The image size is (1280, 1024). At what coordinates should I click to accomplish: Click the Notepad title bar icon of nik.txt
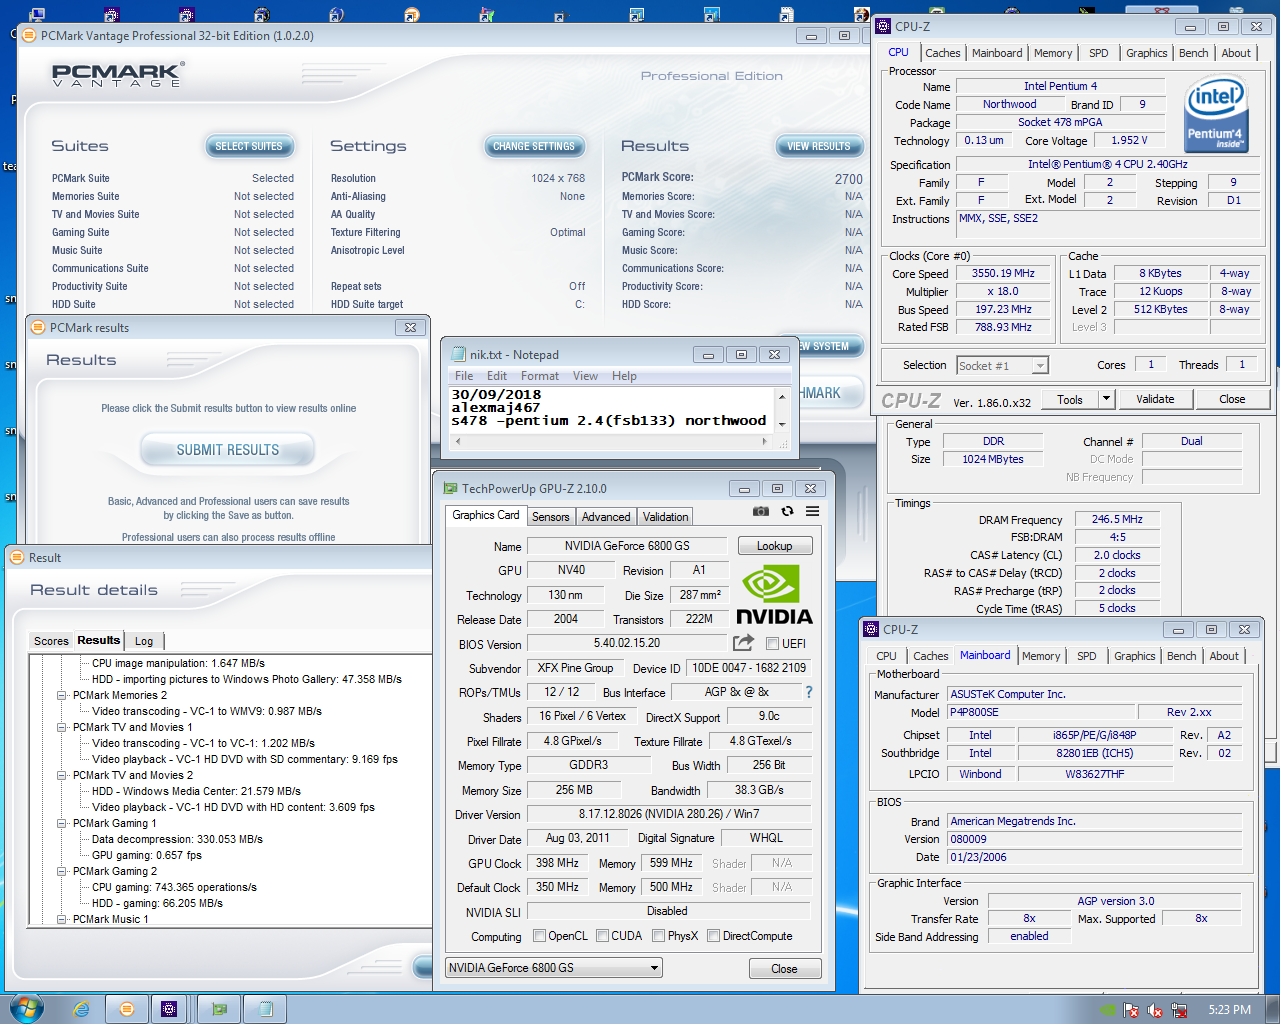(459, 354)
